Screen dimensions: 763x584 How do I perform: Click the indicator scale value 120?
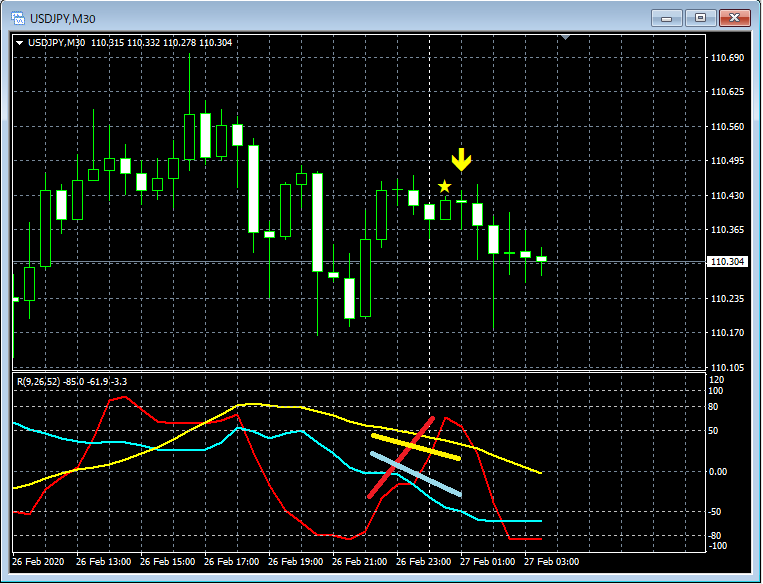pos(717,380)
